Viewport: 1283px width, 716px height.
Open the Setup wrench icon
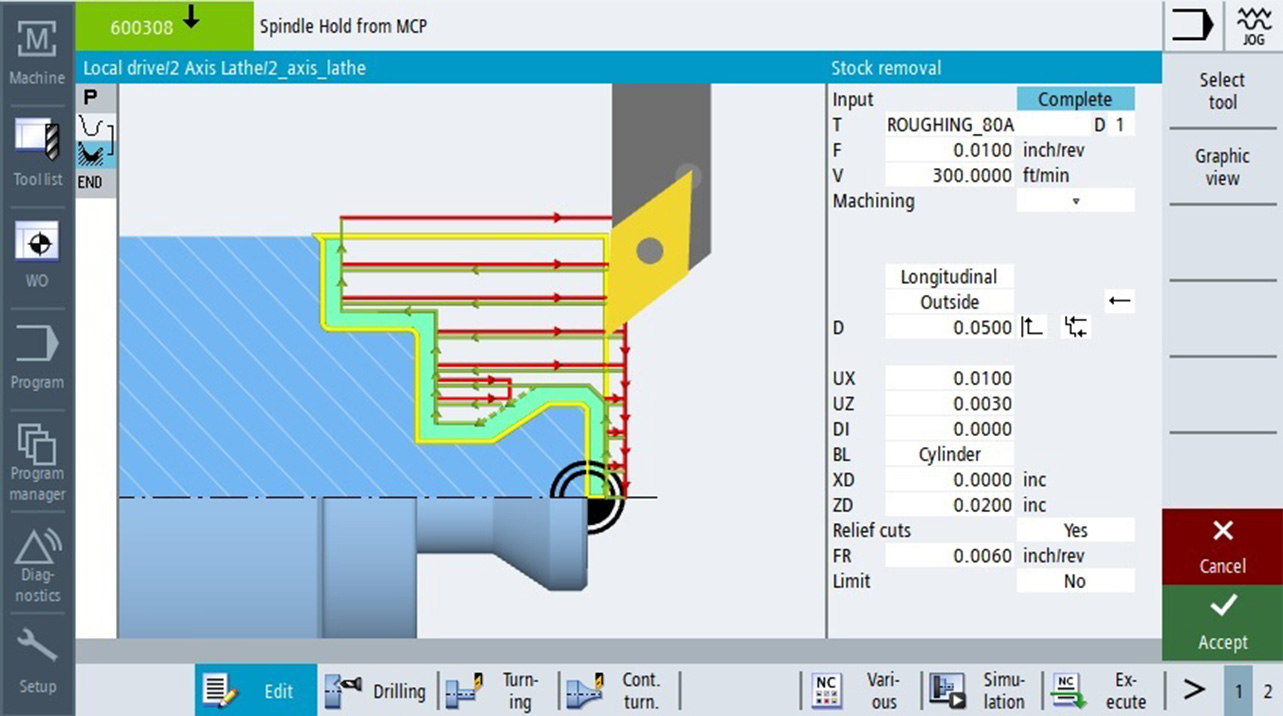[x=37, y=662]
